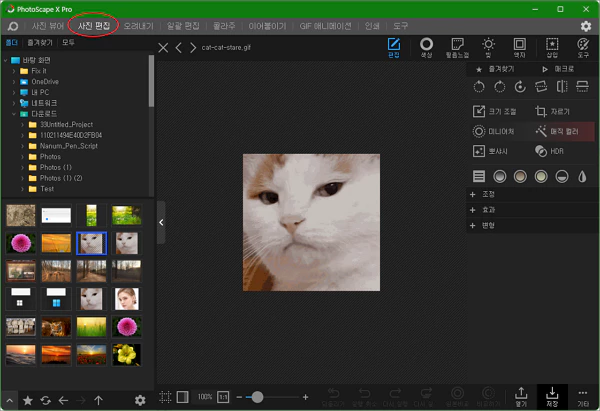Apply the 미니어처 (Miniature) effect
The height and width of the screenshot is (411, 600).
494,131
